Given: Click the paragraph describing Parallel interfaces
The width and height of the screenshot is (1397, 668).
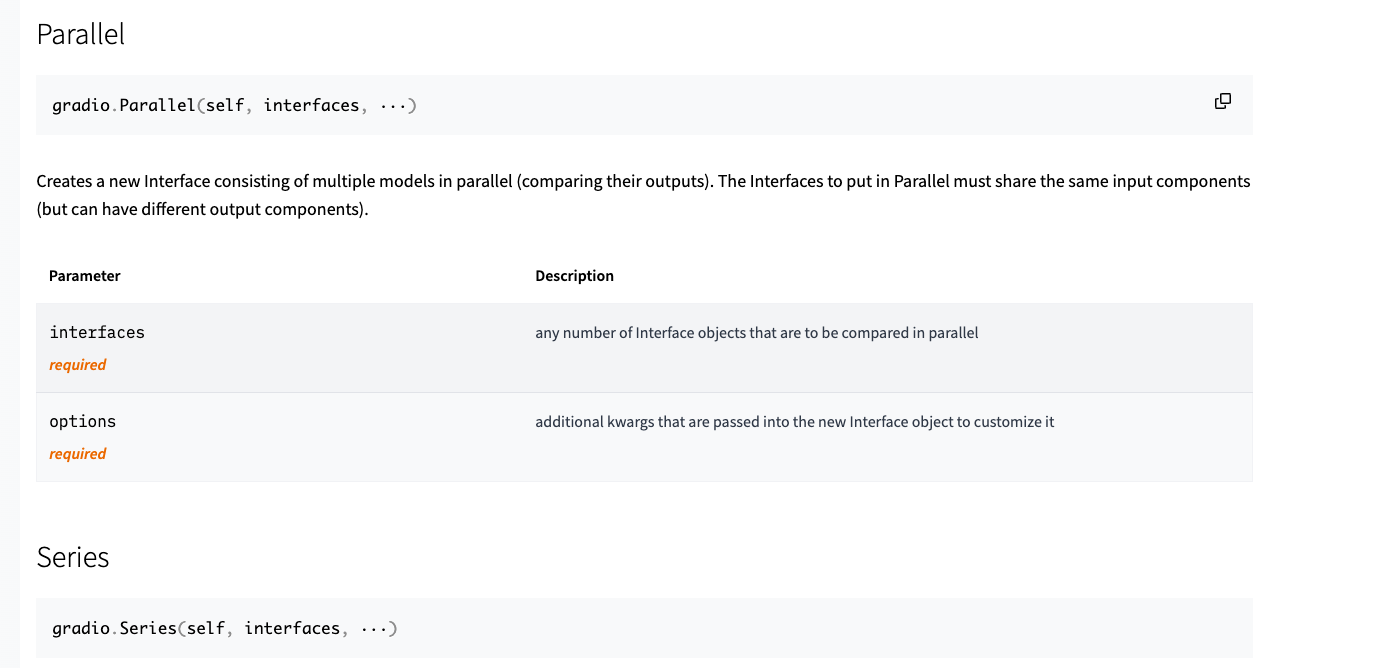Looking at the screenshot, I should point(644,197).
